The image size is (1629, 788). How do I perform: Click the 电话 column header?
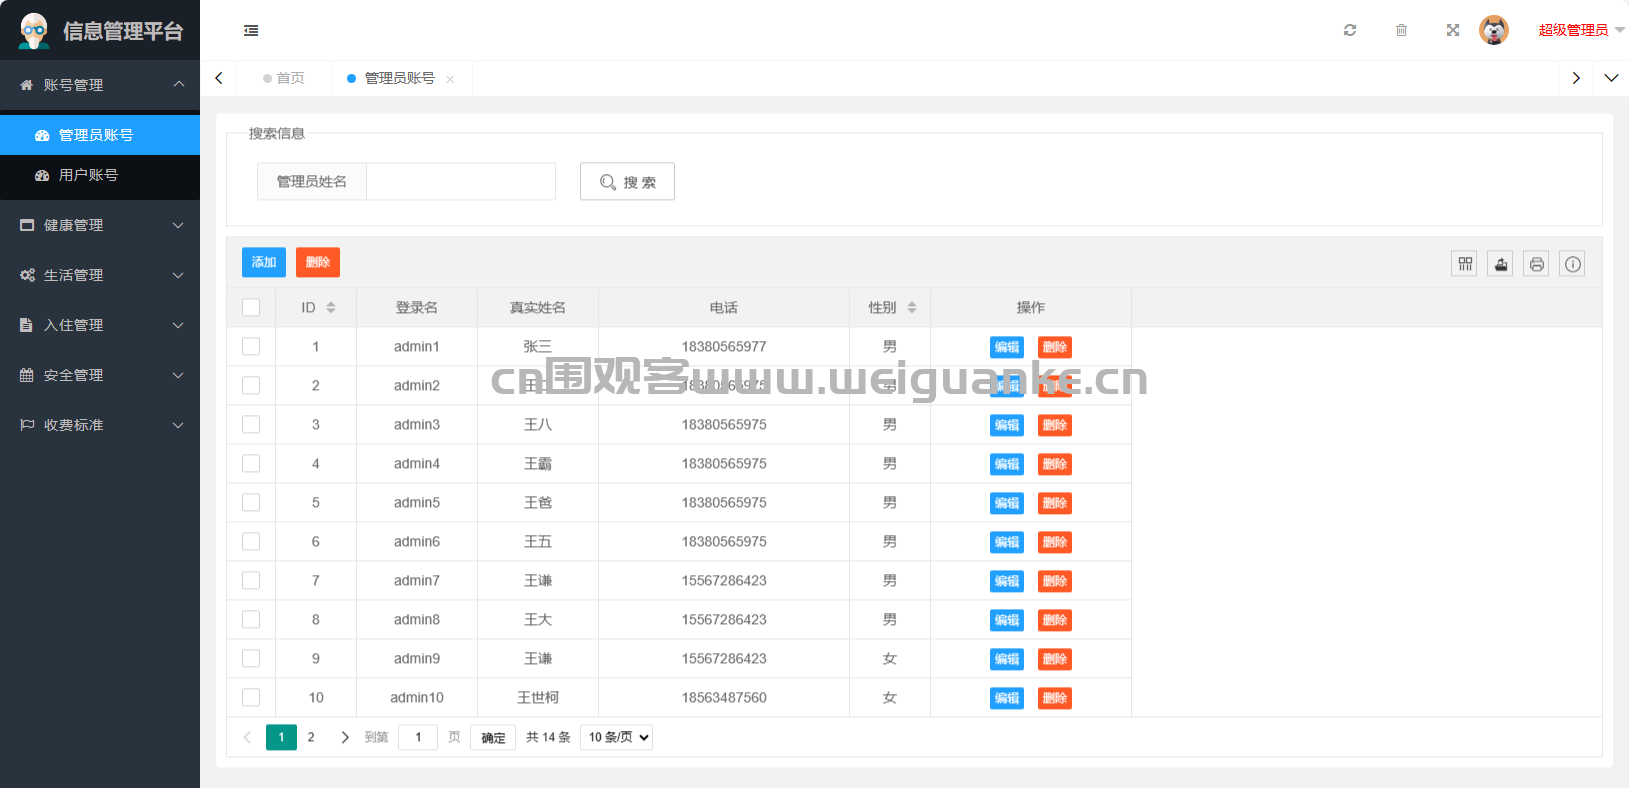[724, 308]
